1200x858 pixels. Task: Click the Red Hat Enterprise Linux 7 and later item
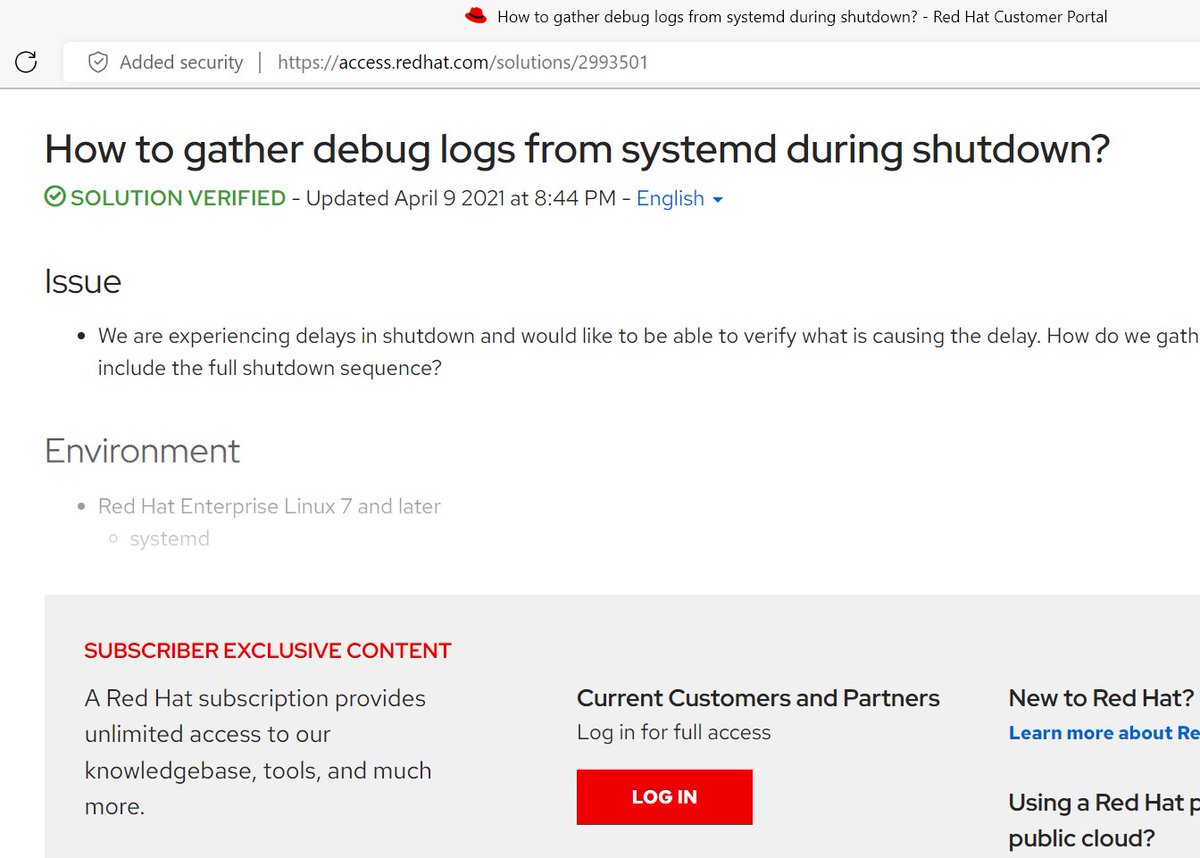(269, 506)
